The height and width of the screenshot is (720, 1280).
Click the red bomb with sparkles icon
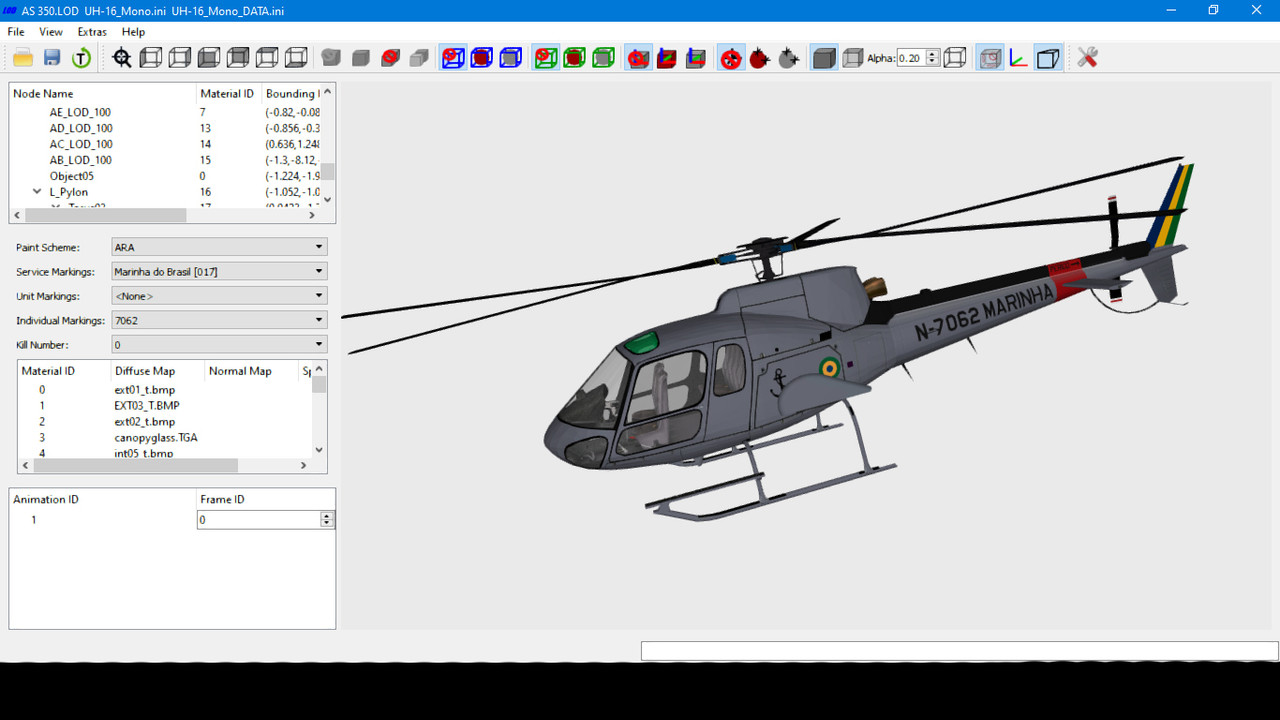760,57
